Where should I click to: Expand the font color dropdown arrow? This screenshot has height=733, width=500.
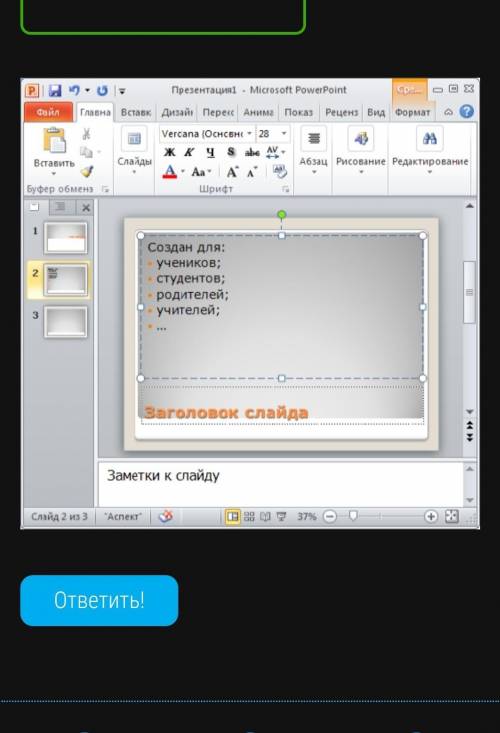(x=183, y=172)
